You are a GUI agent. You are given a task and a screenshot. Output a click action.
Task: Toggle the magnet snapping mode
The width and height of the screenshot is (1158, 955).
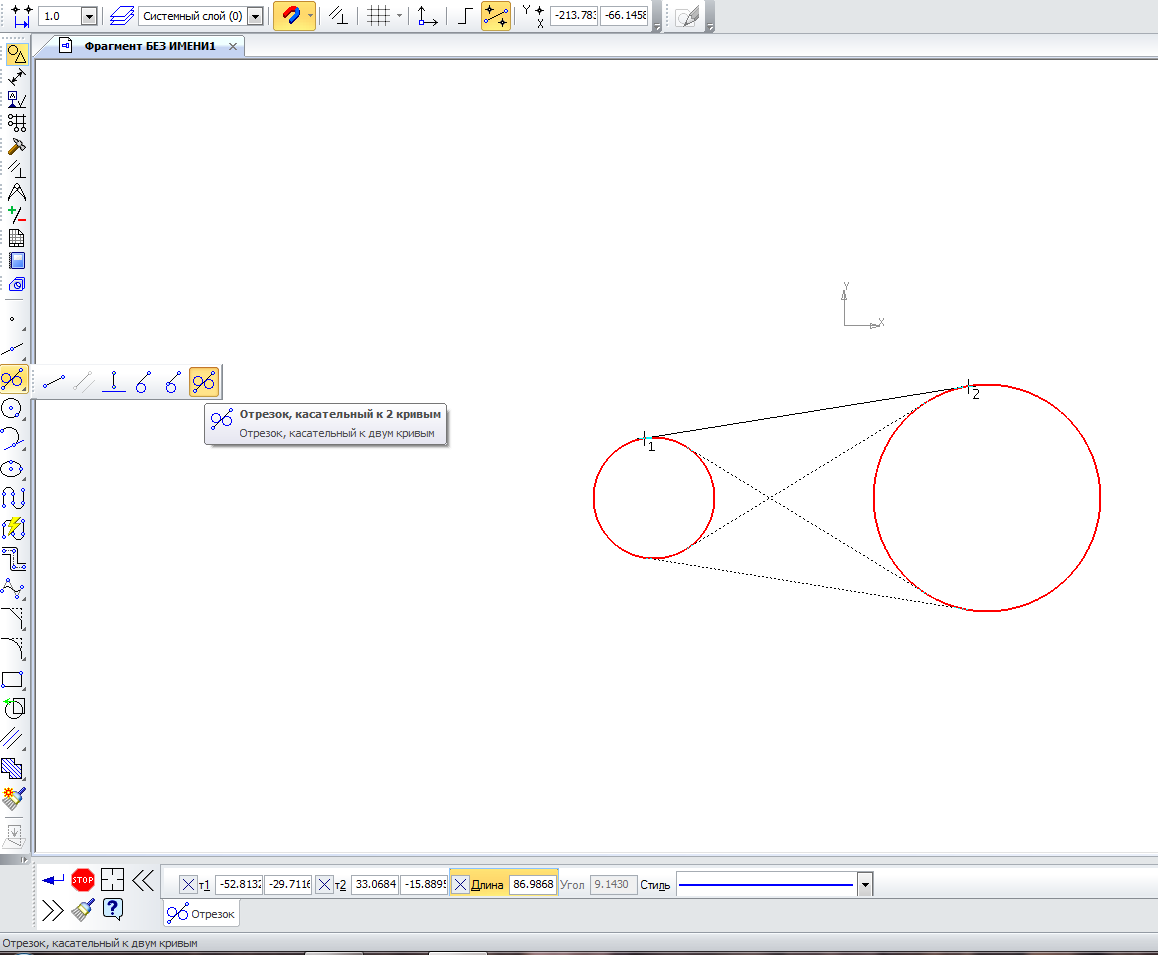tap(290, 16)
